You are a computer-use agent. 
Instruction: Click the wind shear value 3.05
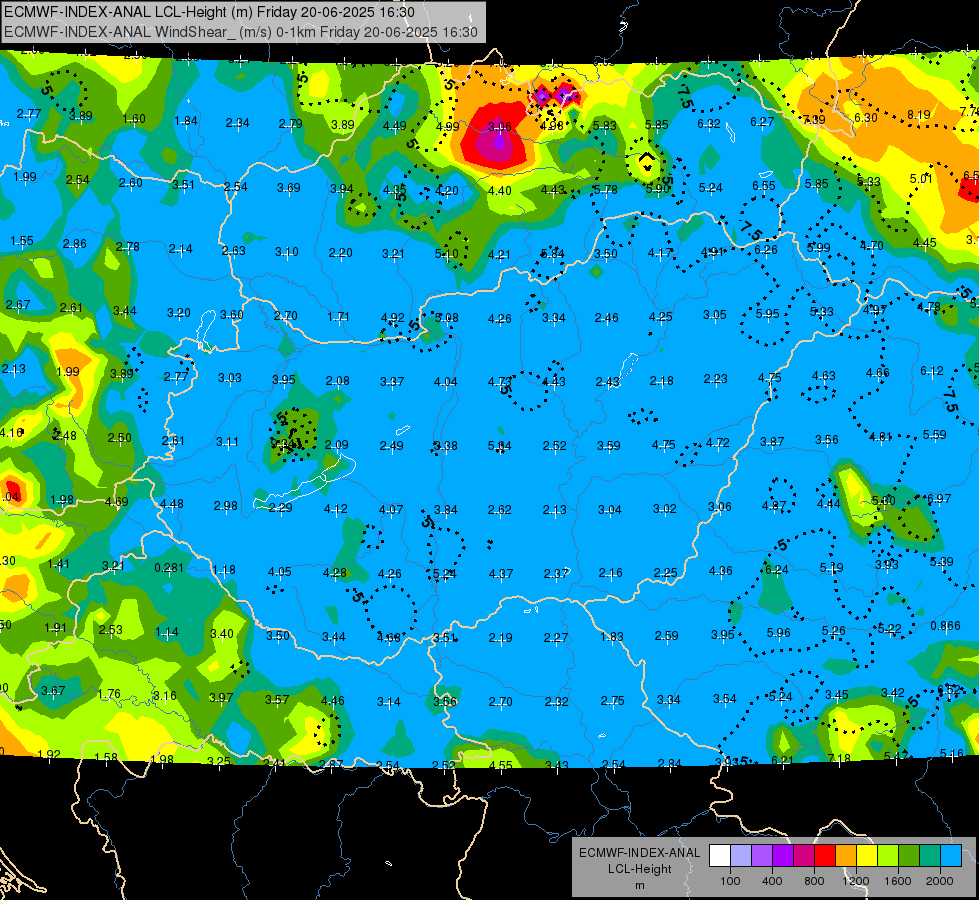[714, 315]
